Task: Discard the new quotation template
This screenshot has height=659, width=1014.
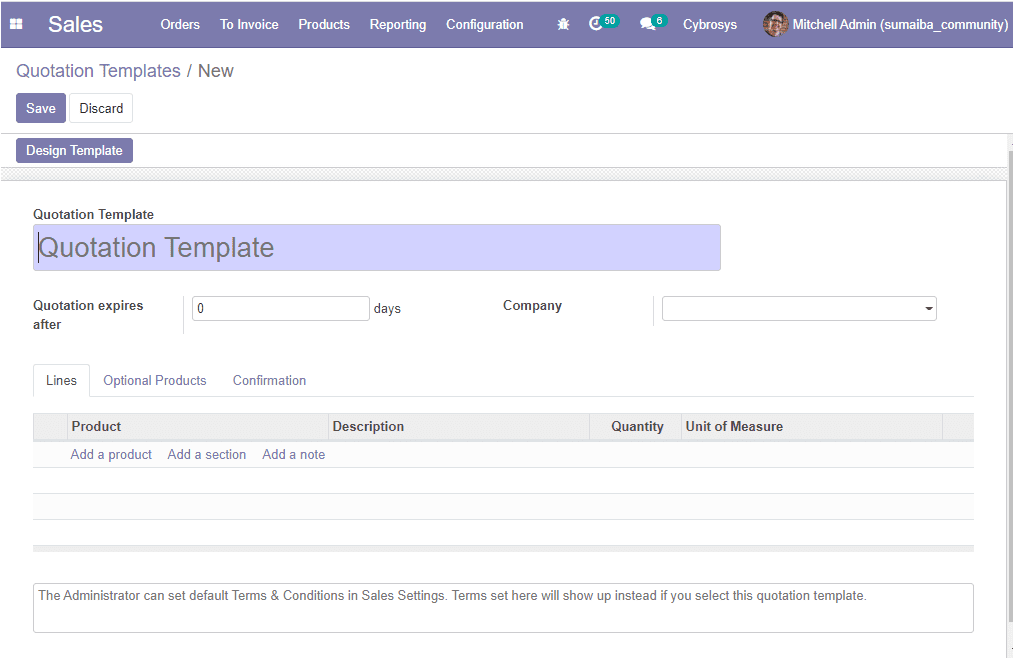Action: [101, 108]
